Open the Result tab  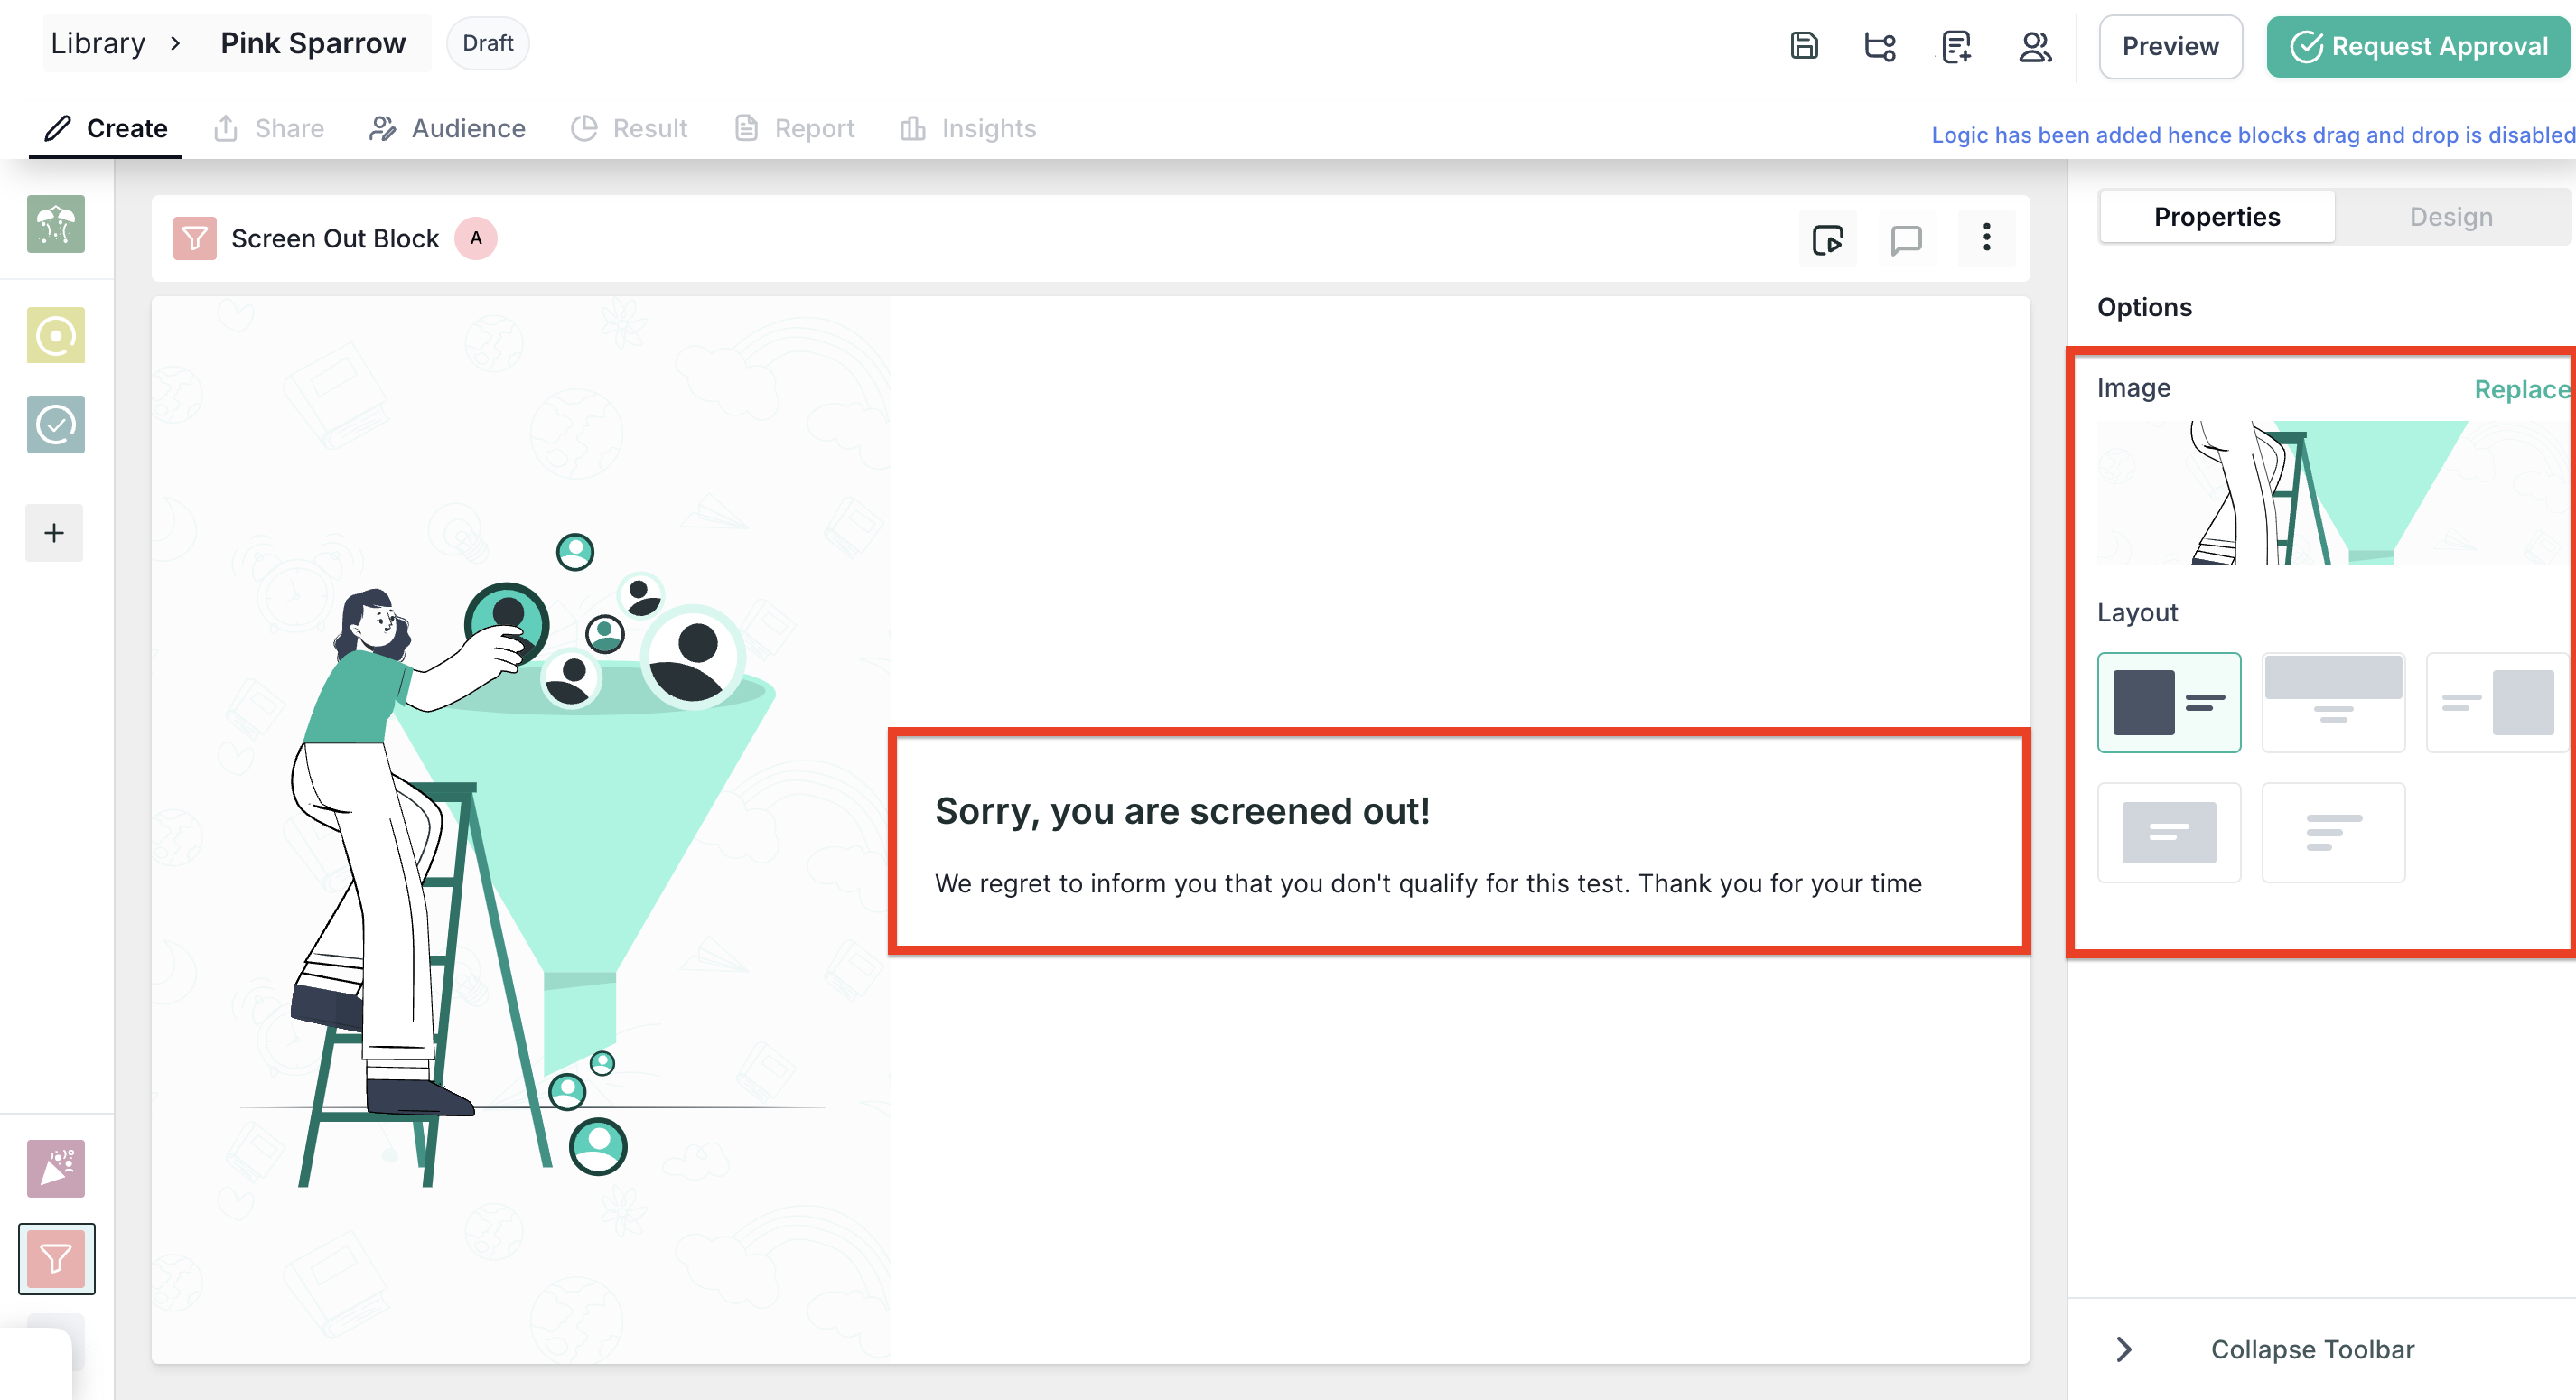[x=629, y=128]
